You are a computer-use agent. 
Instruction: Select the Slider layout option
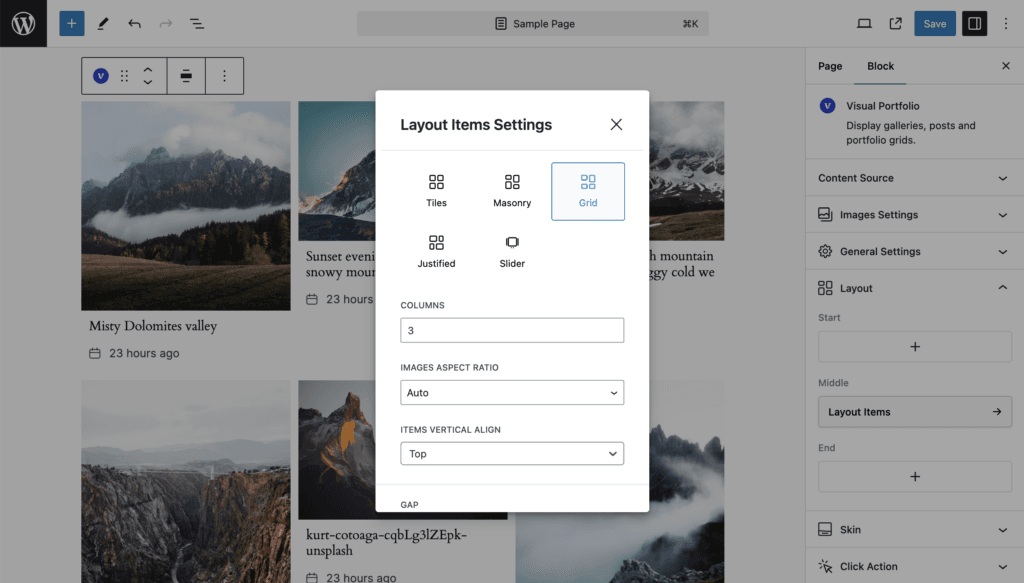tap(512, 252)
